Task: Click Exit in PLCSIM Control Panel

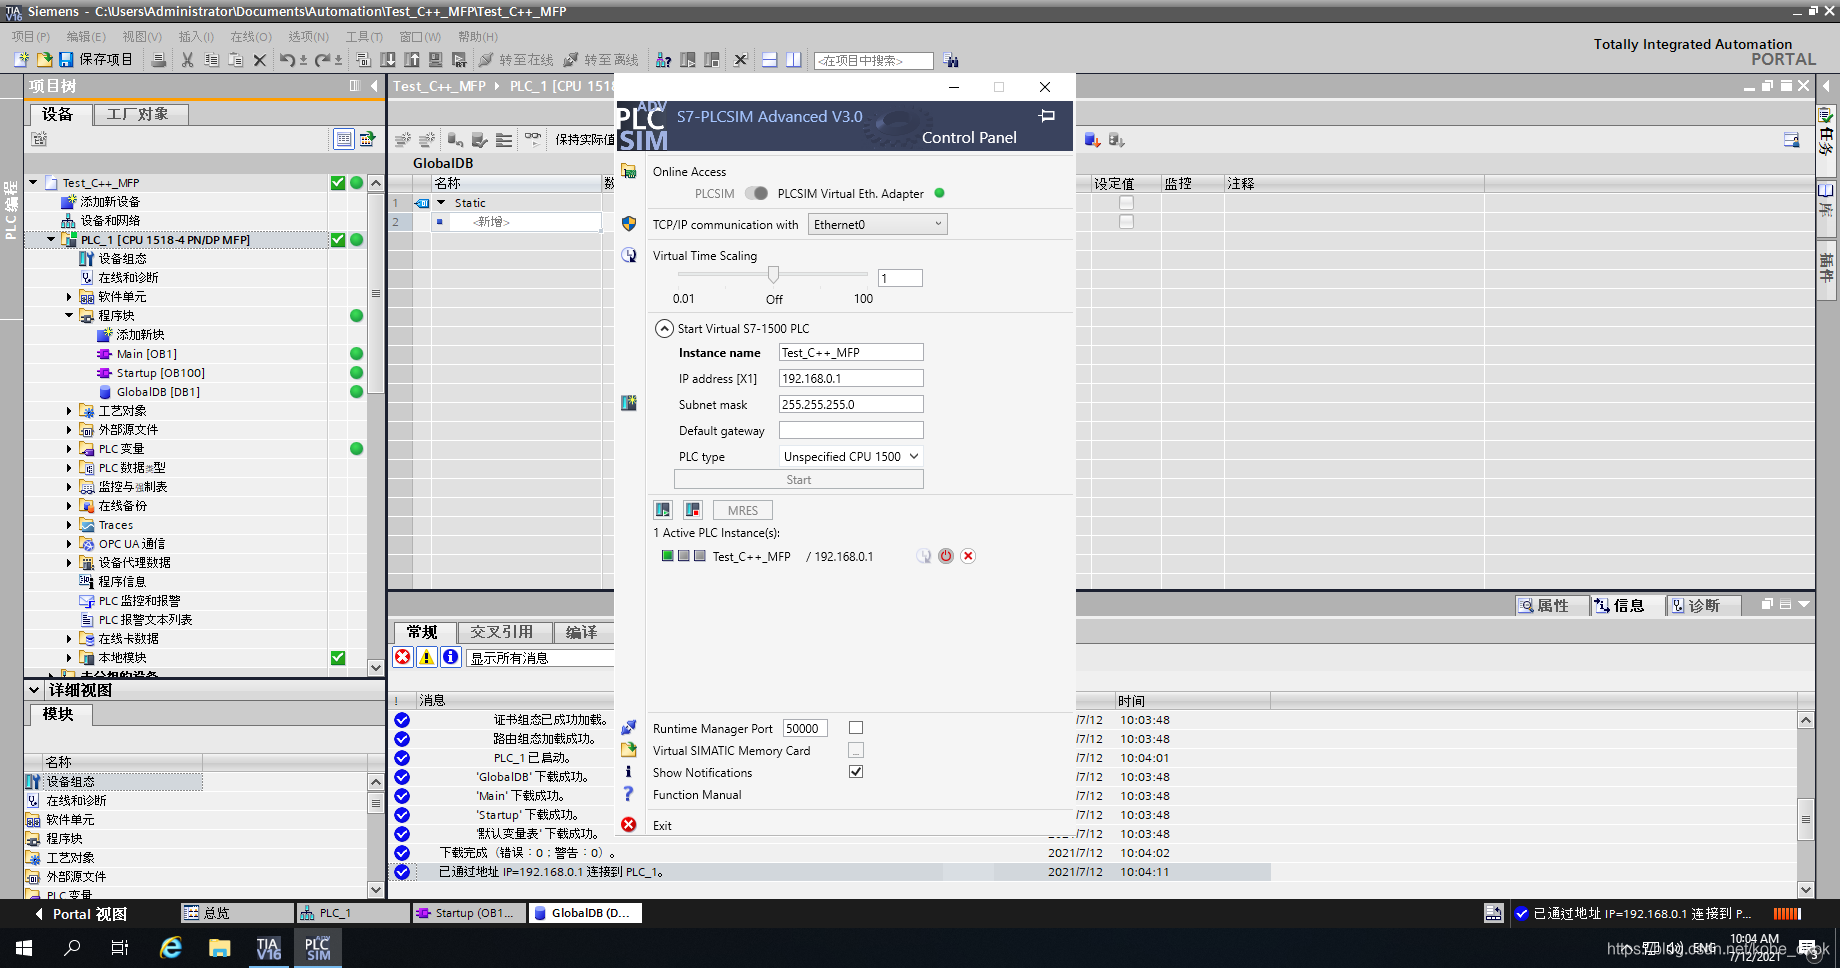Action: [662, 825]
